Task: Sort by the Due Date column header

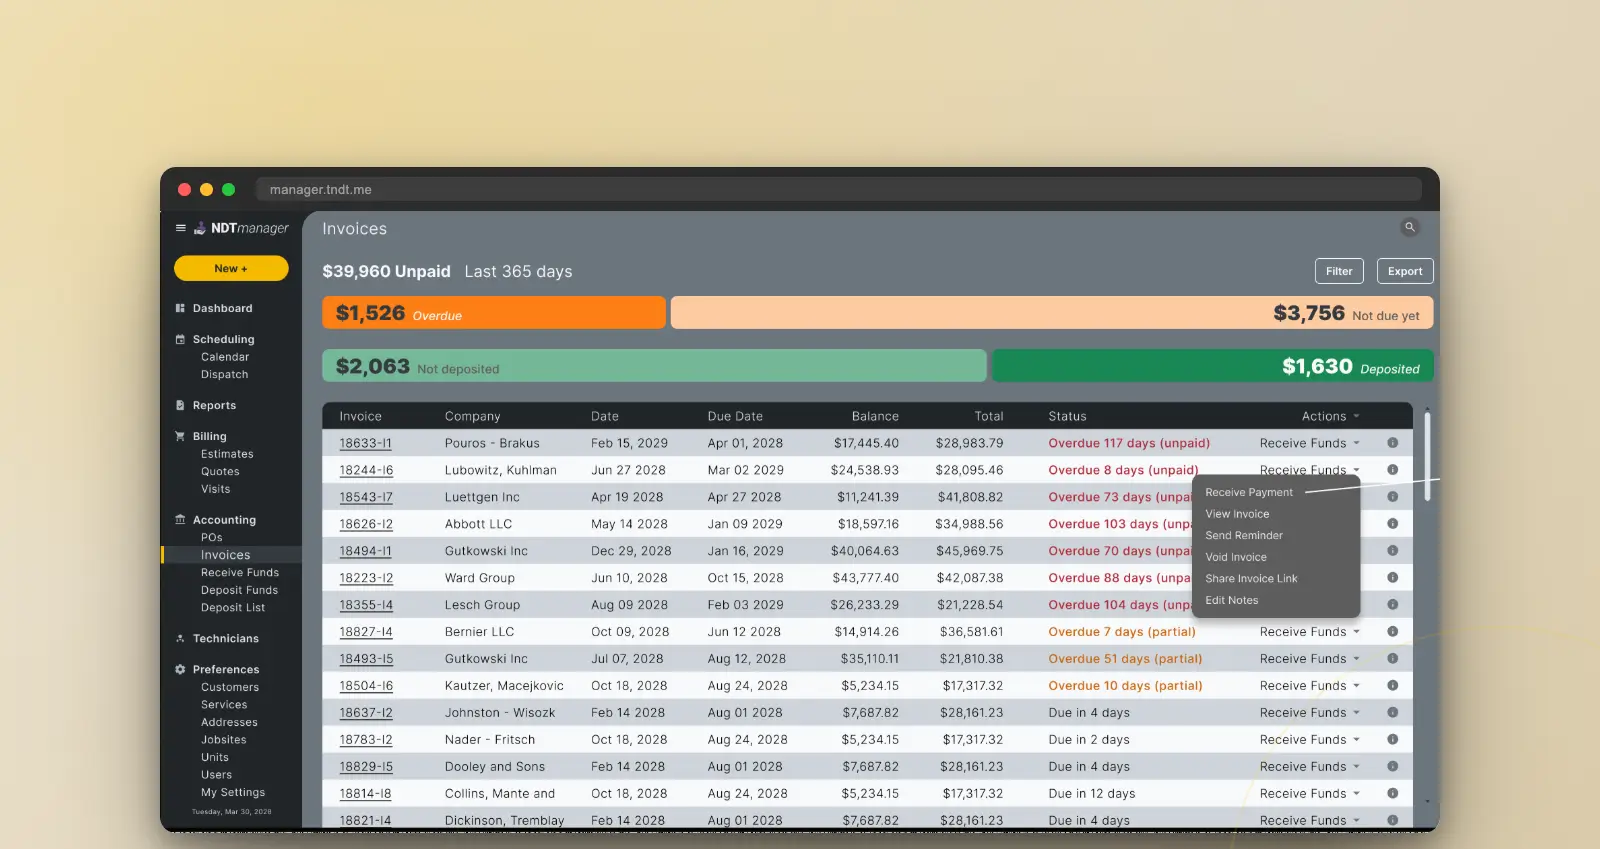Action: [x=735, y=416]
